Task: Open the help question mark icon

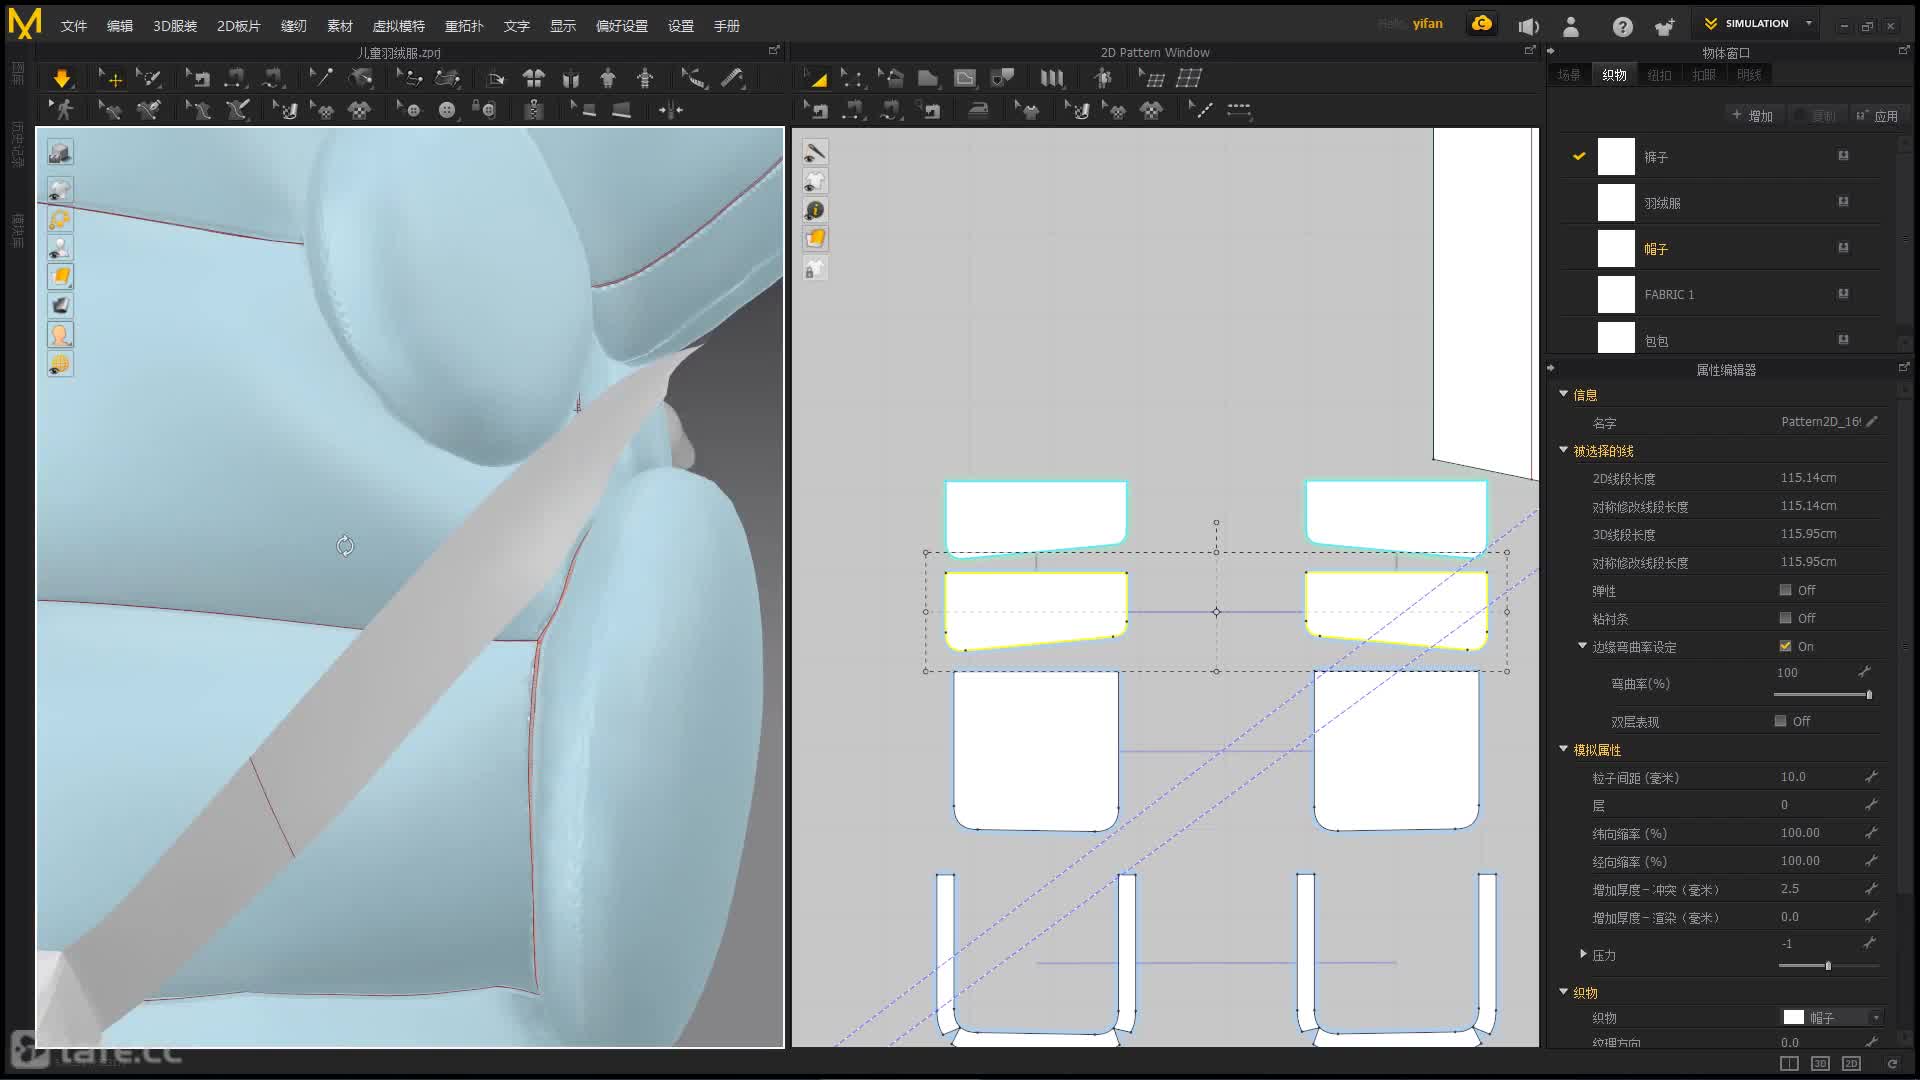Action: [1622, 27]
